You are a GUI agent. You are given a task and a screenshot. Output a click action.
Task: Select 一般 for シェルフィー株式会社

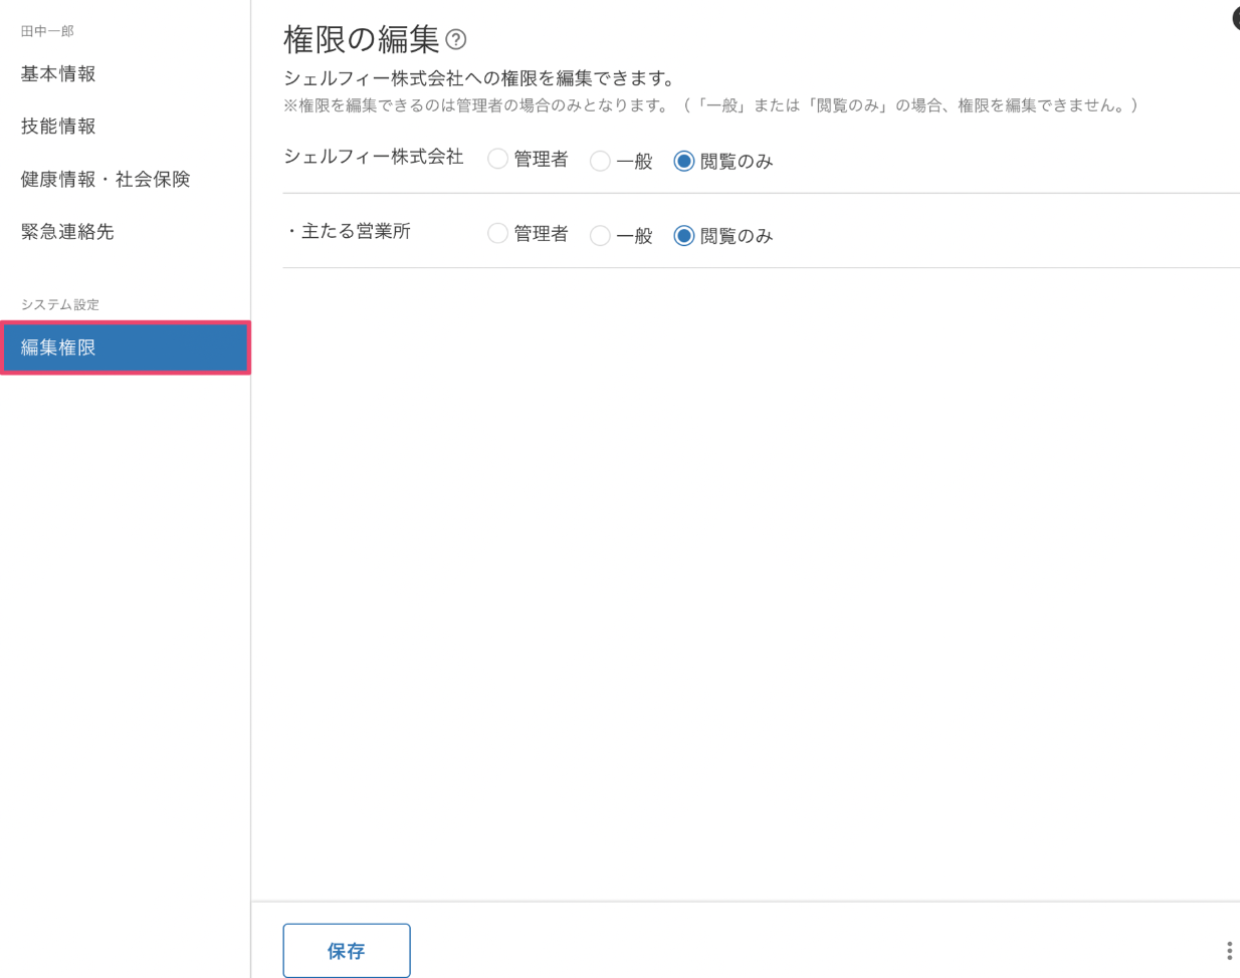click(598, 158)
